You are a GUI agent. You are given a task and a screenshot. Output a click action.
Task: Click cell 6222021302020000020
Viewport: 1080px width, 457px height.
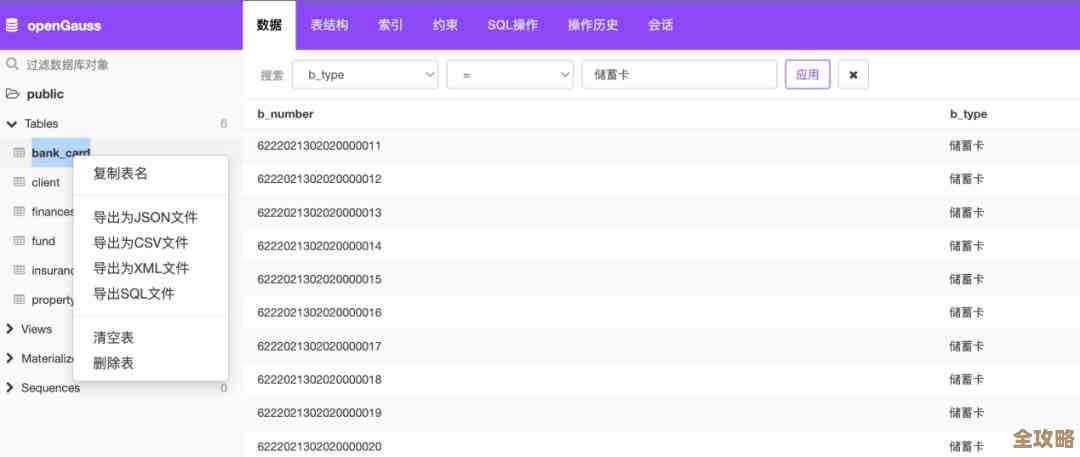(319, 446)
